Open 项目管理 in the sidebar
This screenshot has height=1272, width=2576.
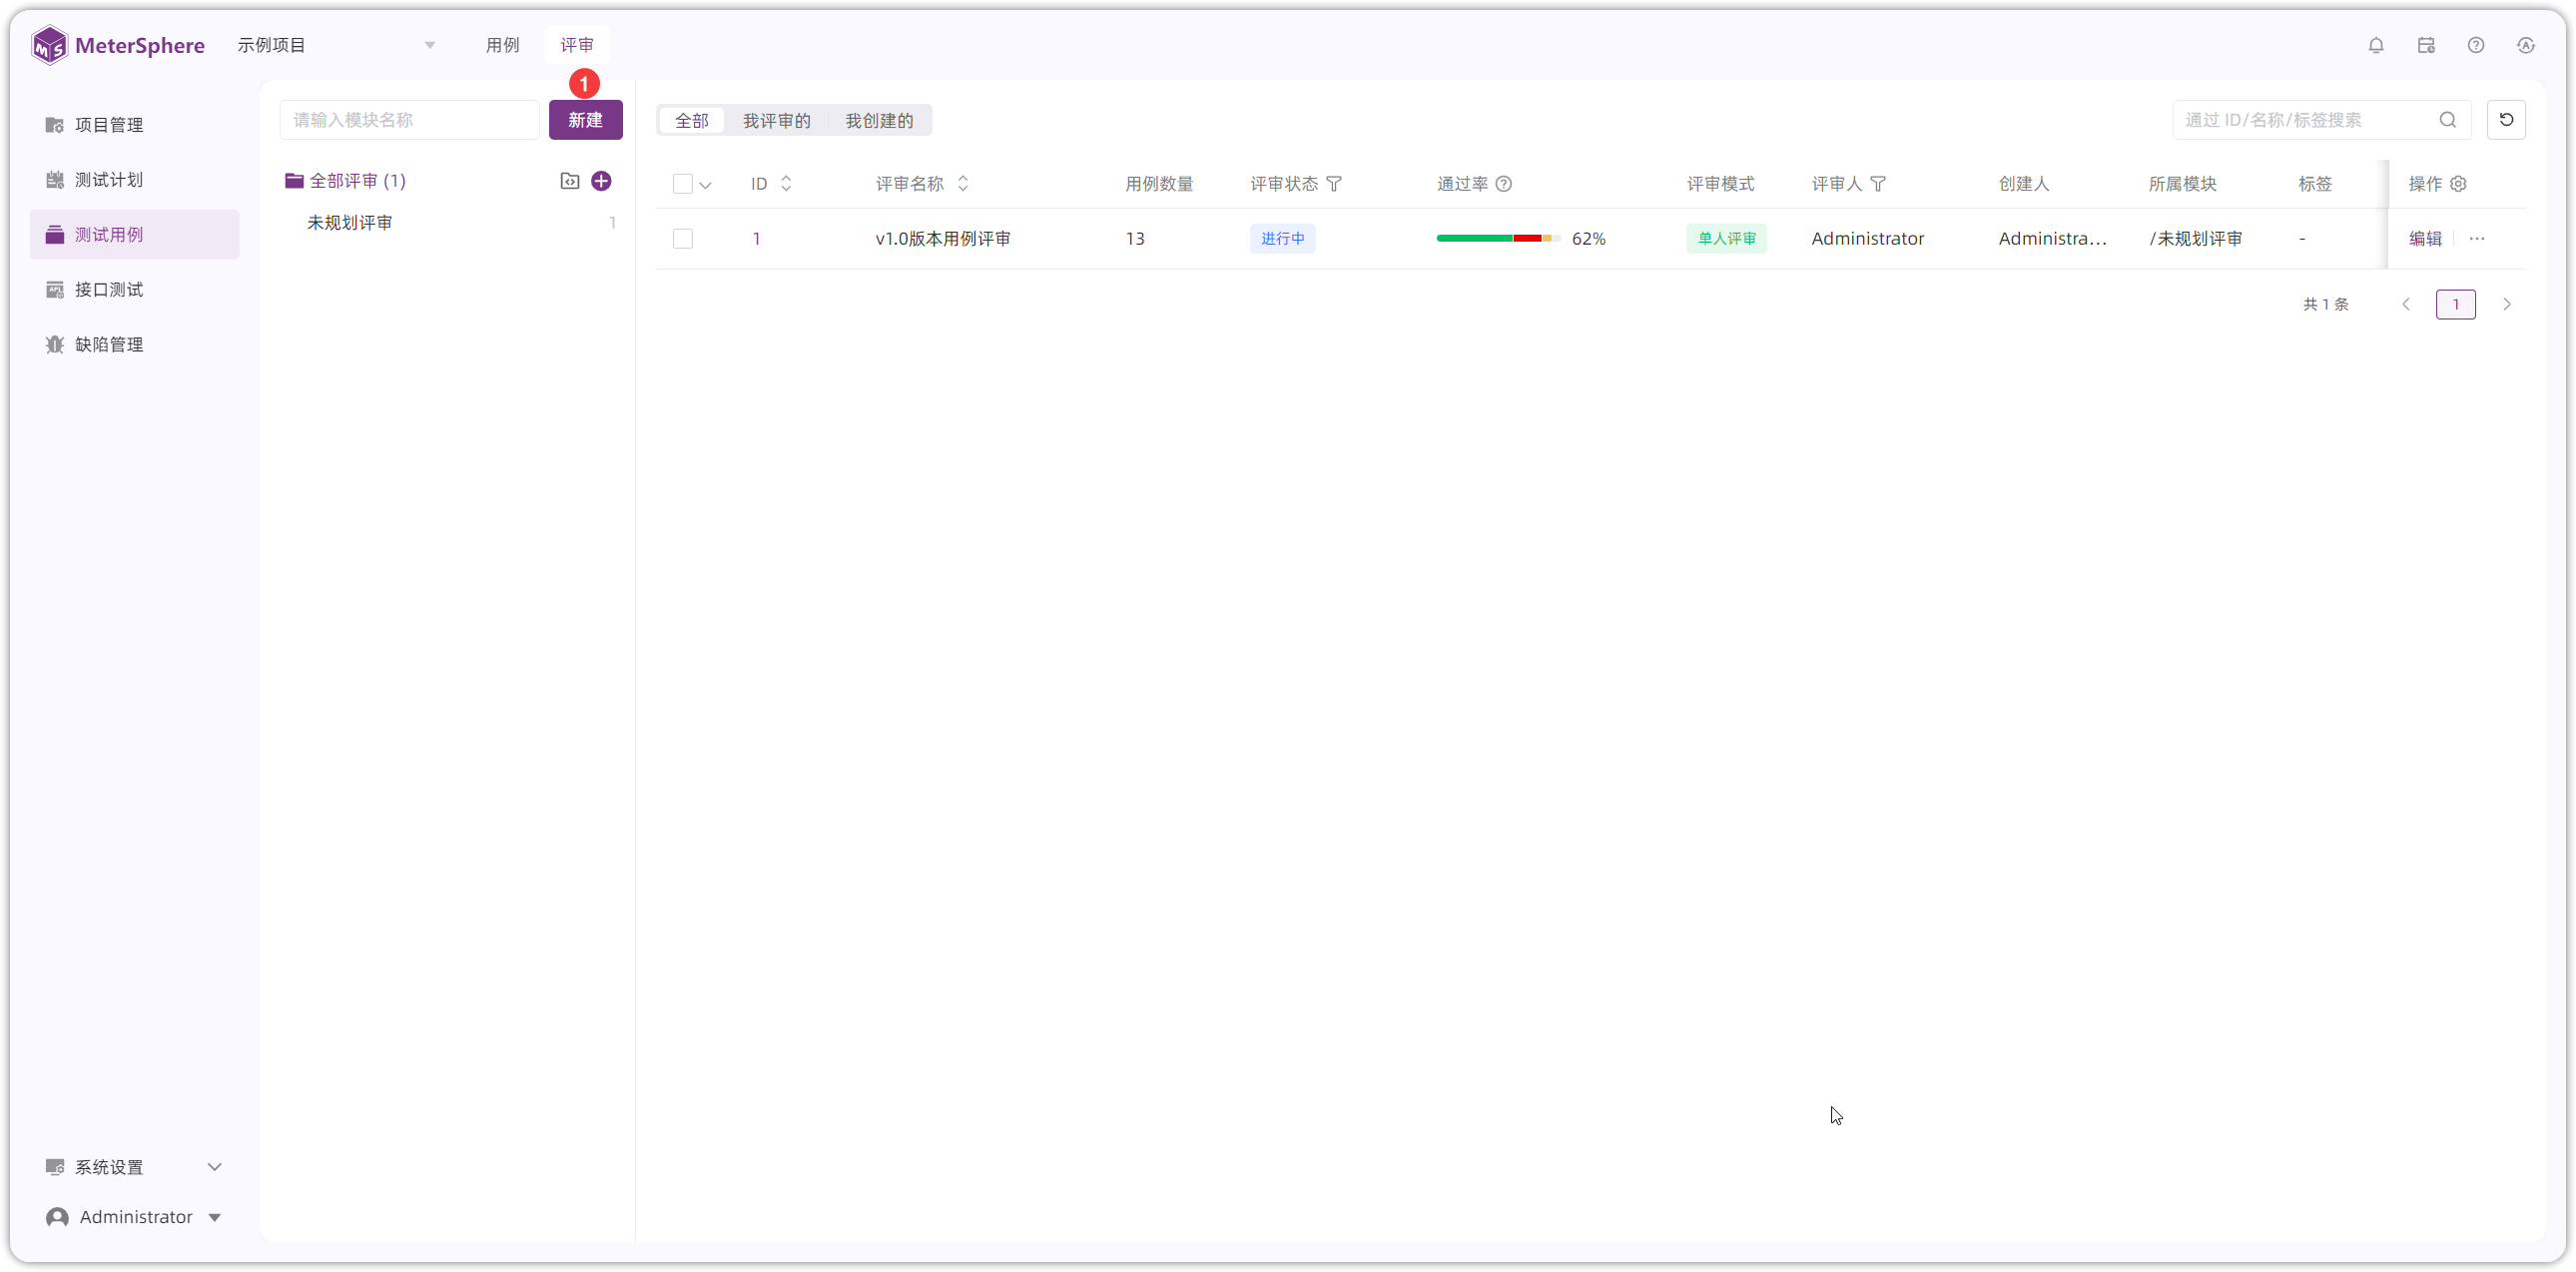coord(135,125)
